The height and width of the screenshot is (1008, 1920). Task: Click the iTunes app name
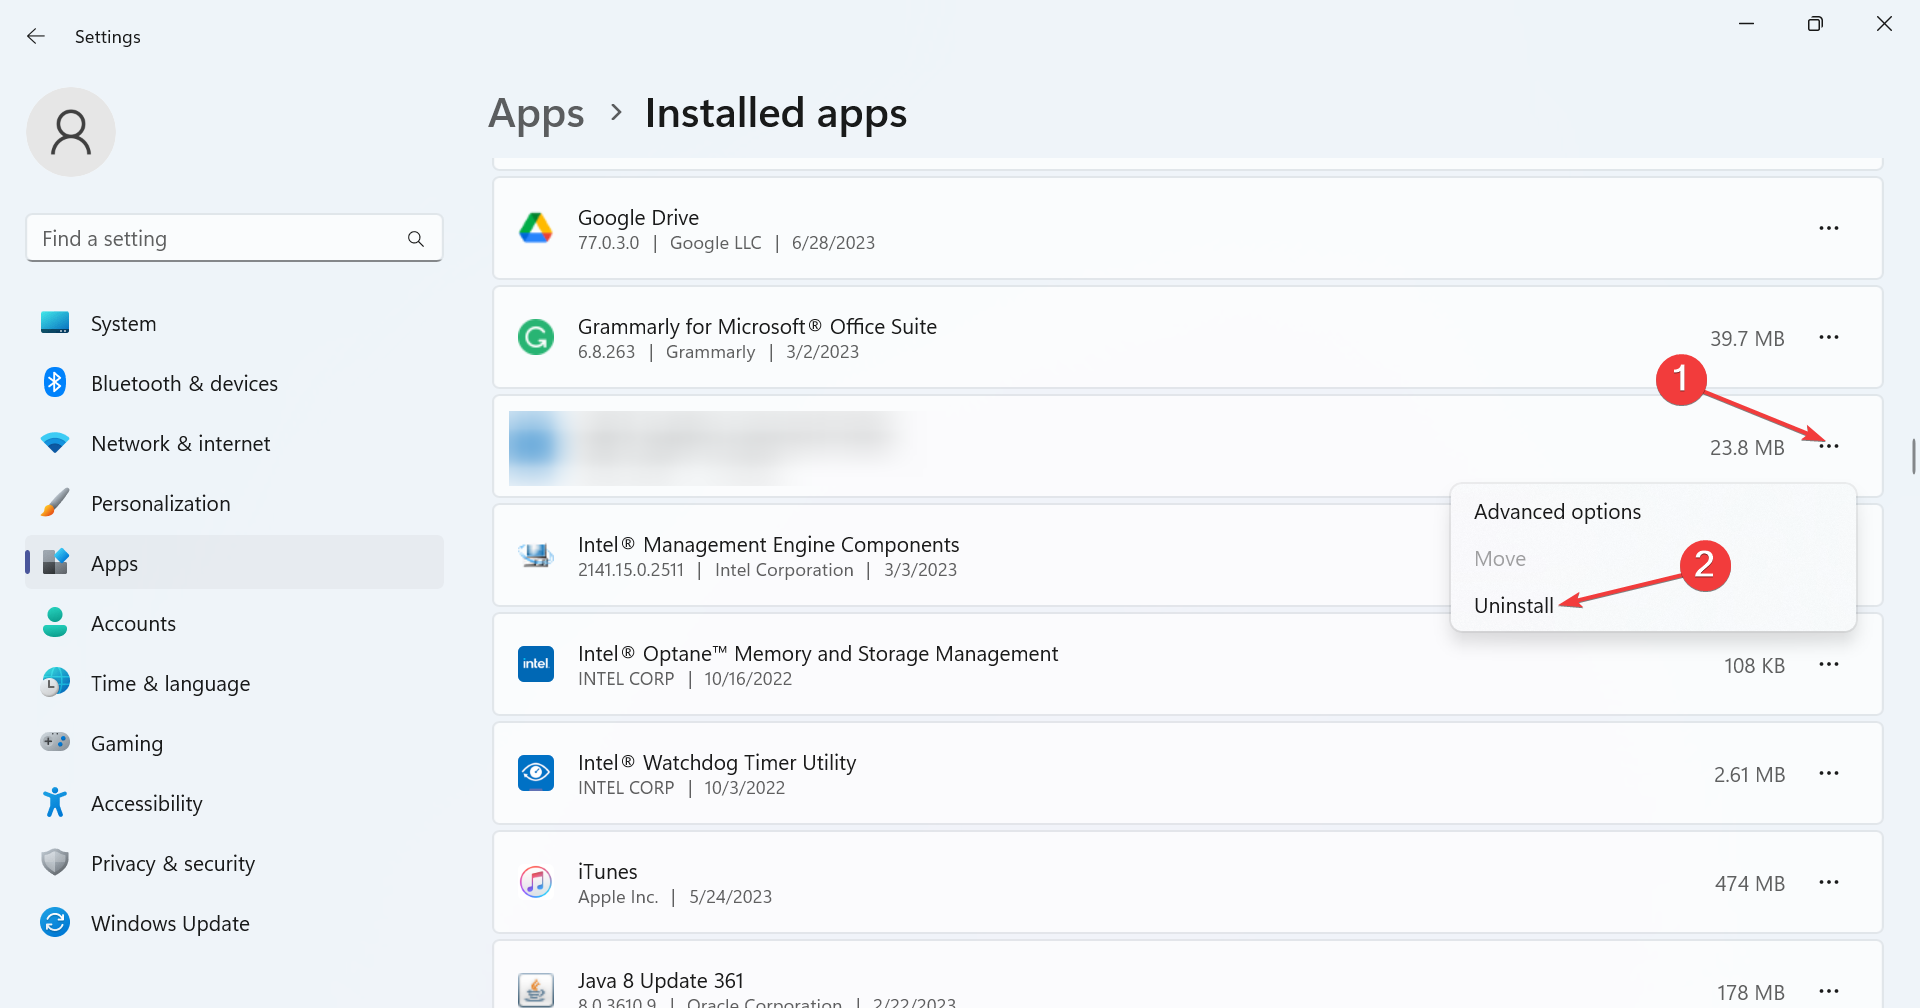click(607, 871)
